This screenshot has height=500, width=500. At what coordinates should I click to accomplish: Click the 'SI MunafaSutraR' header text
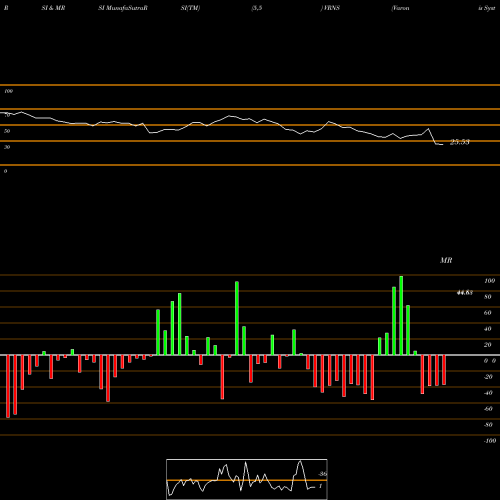[x=123, y=8]
